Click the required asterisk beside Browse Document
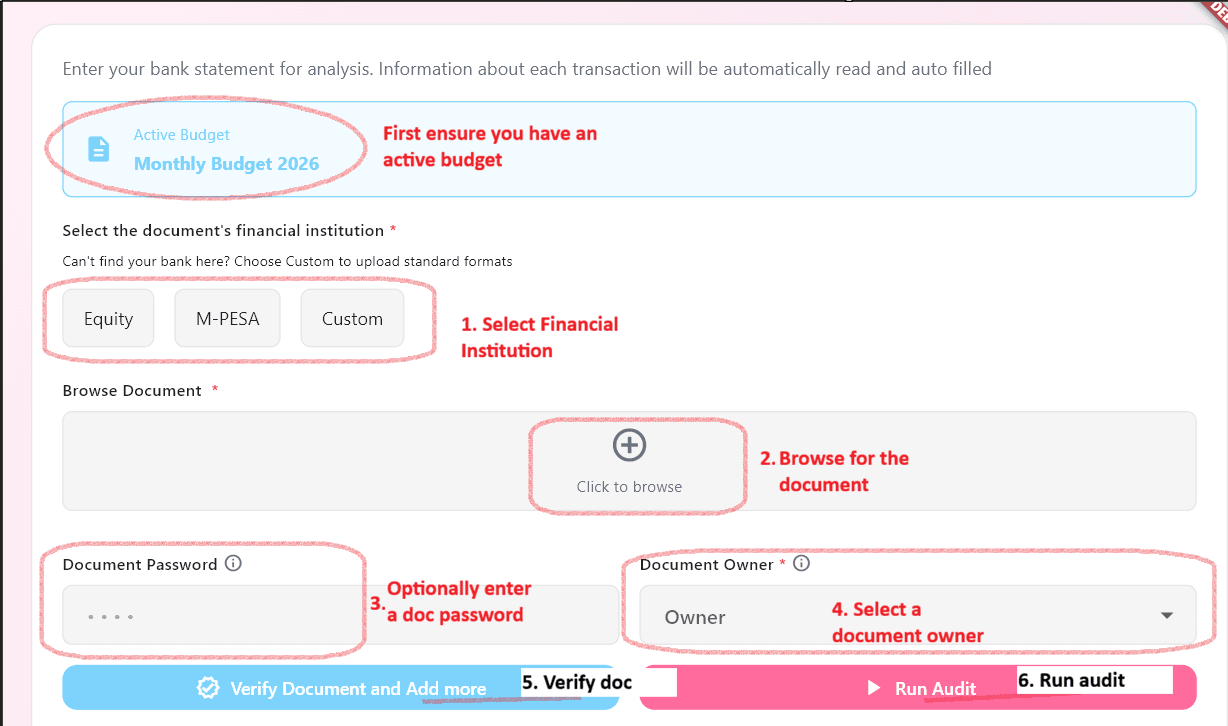This screenshot has width=1228, height=726. tap(214, 390)
